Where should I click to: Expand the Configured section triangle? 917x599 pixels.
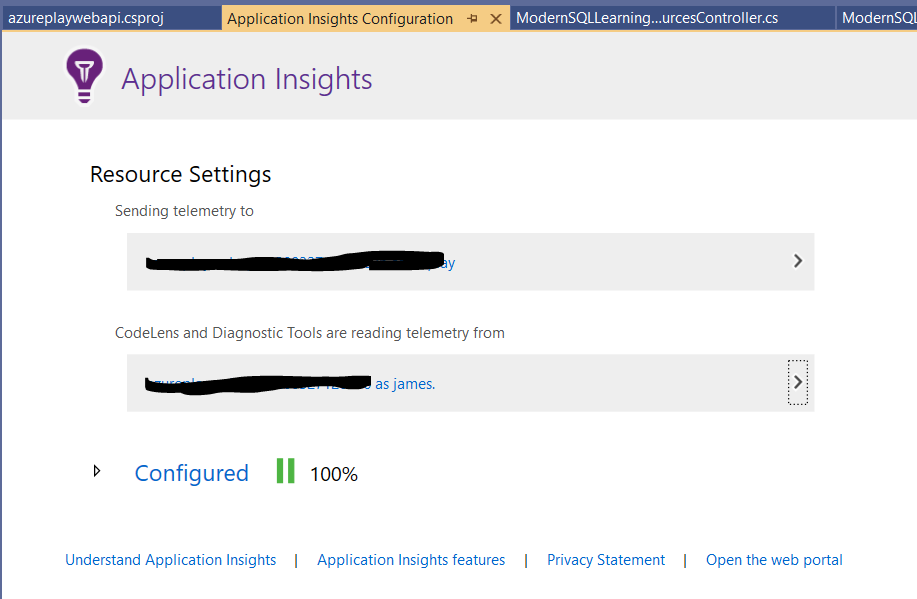tap(97, 471)
